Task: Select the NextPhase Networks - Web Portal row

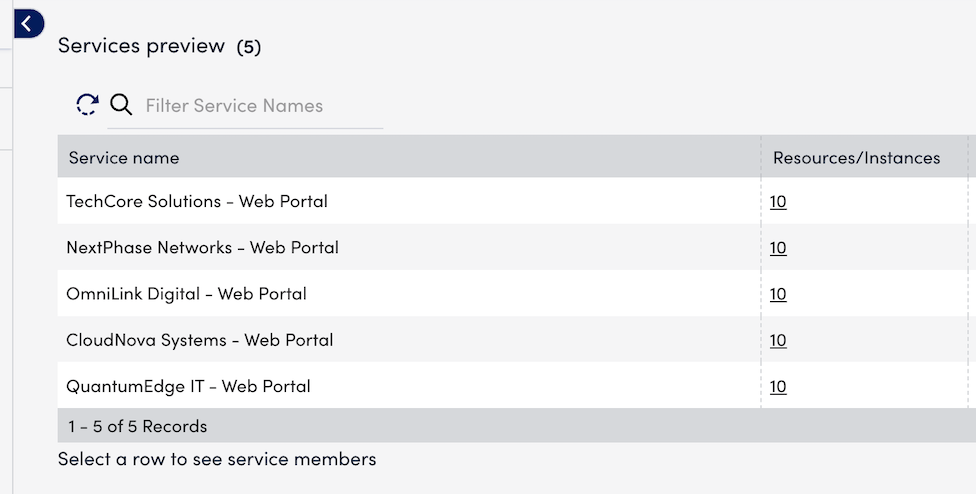Action: tap(202, 248)
